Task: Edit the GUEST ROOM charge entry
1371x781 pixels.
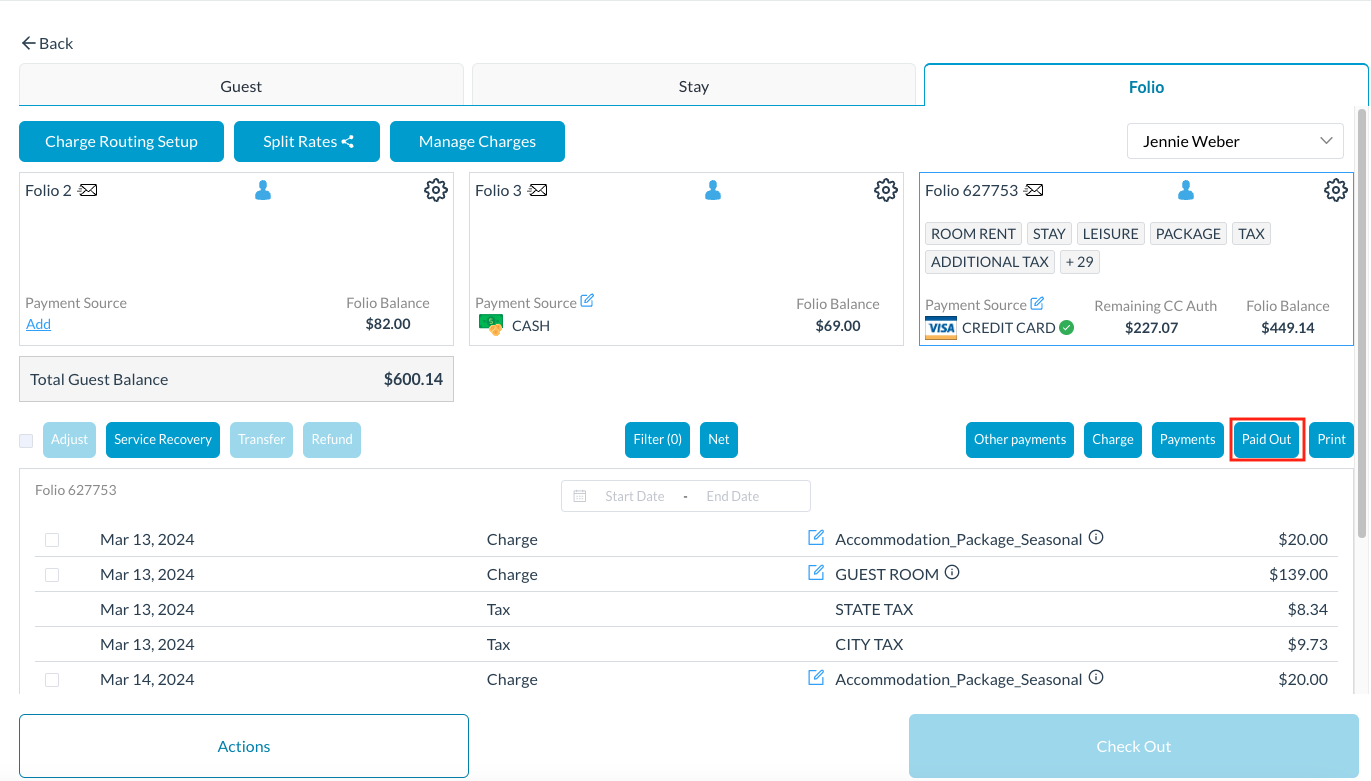Action: [x=816, y=573]
